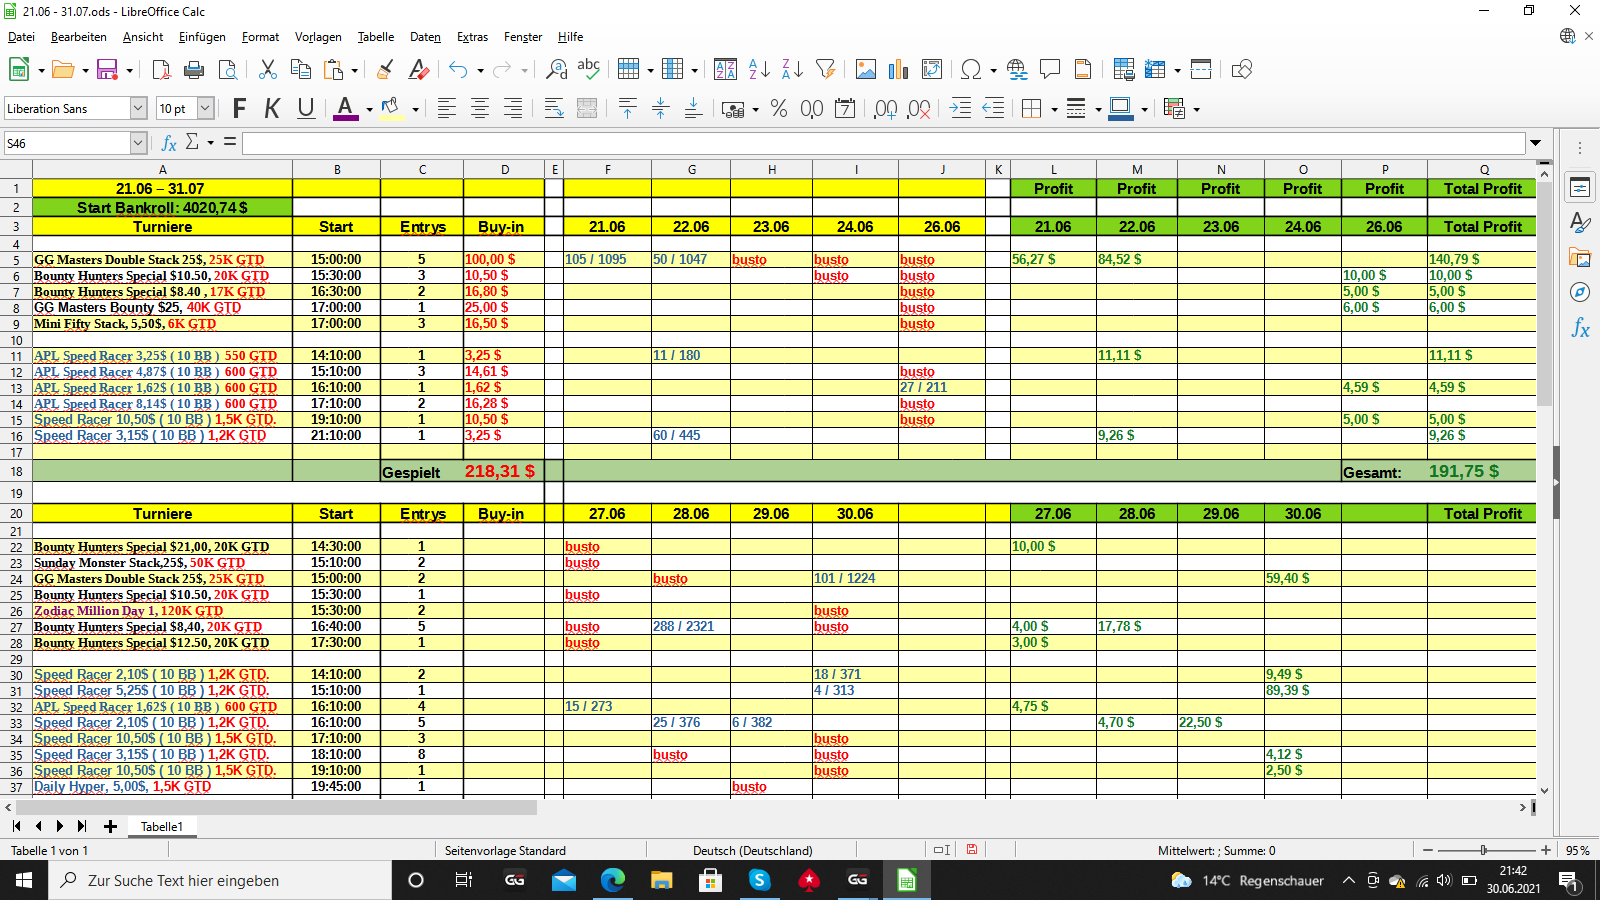Image resolution: width=1600 pixels, height=900 pixels.
Task: Open the Navigator from the sidebar
Action: point(1580,292)
